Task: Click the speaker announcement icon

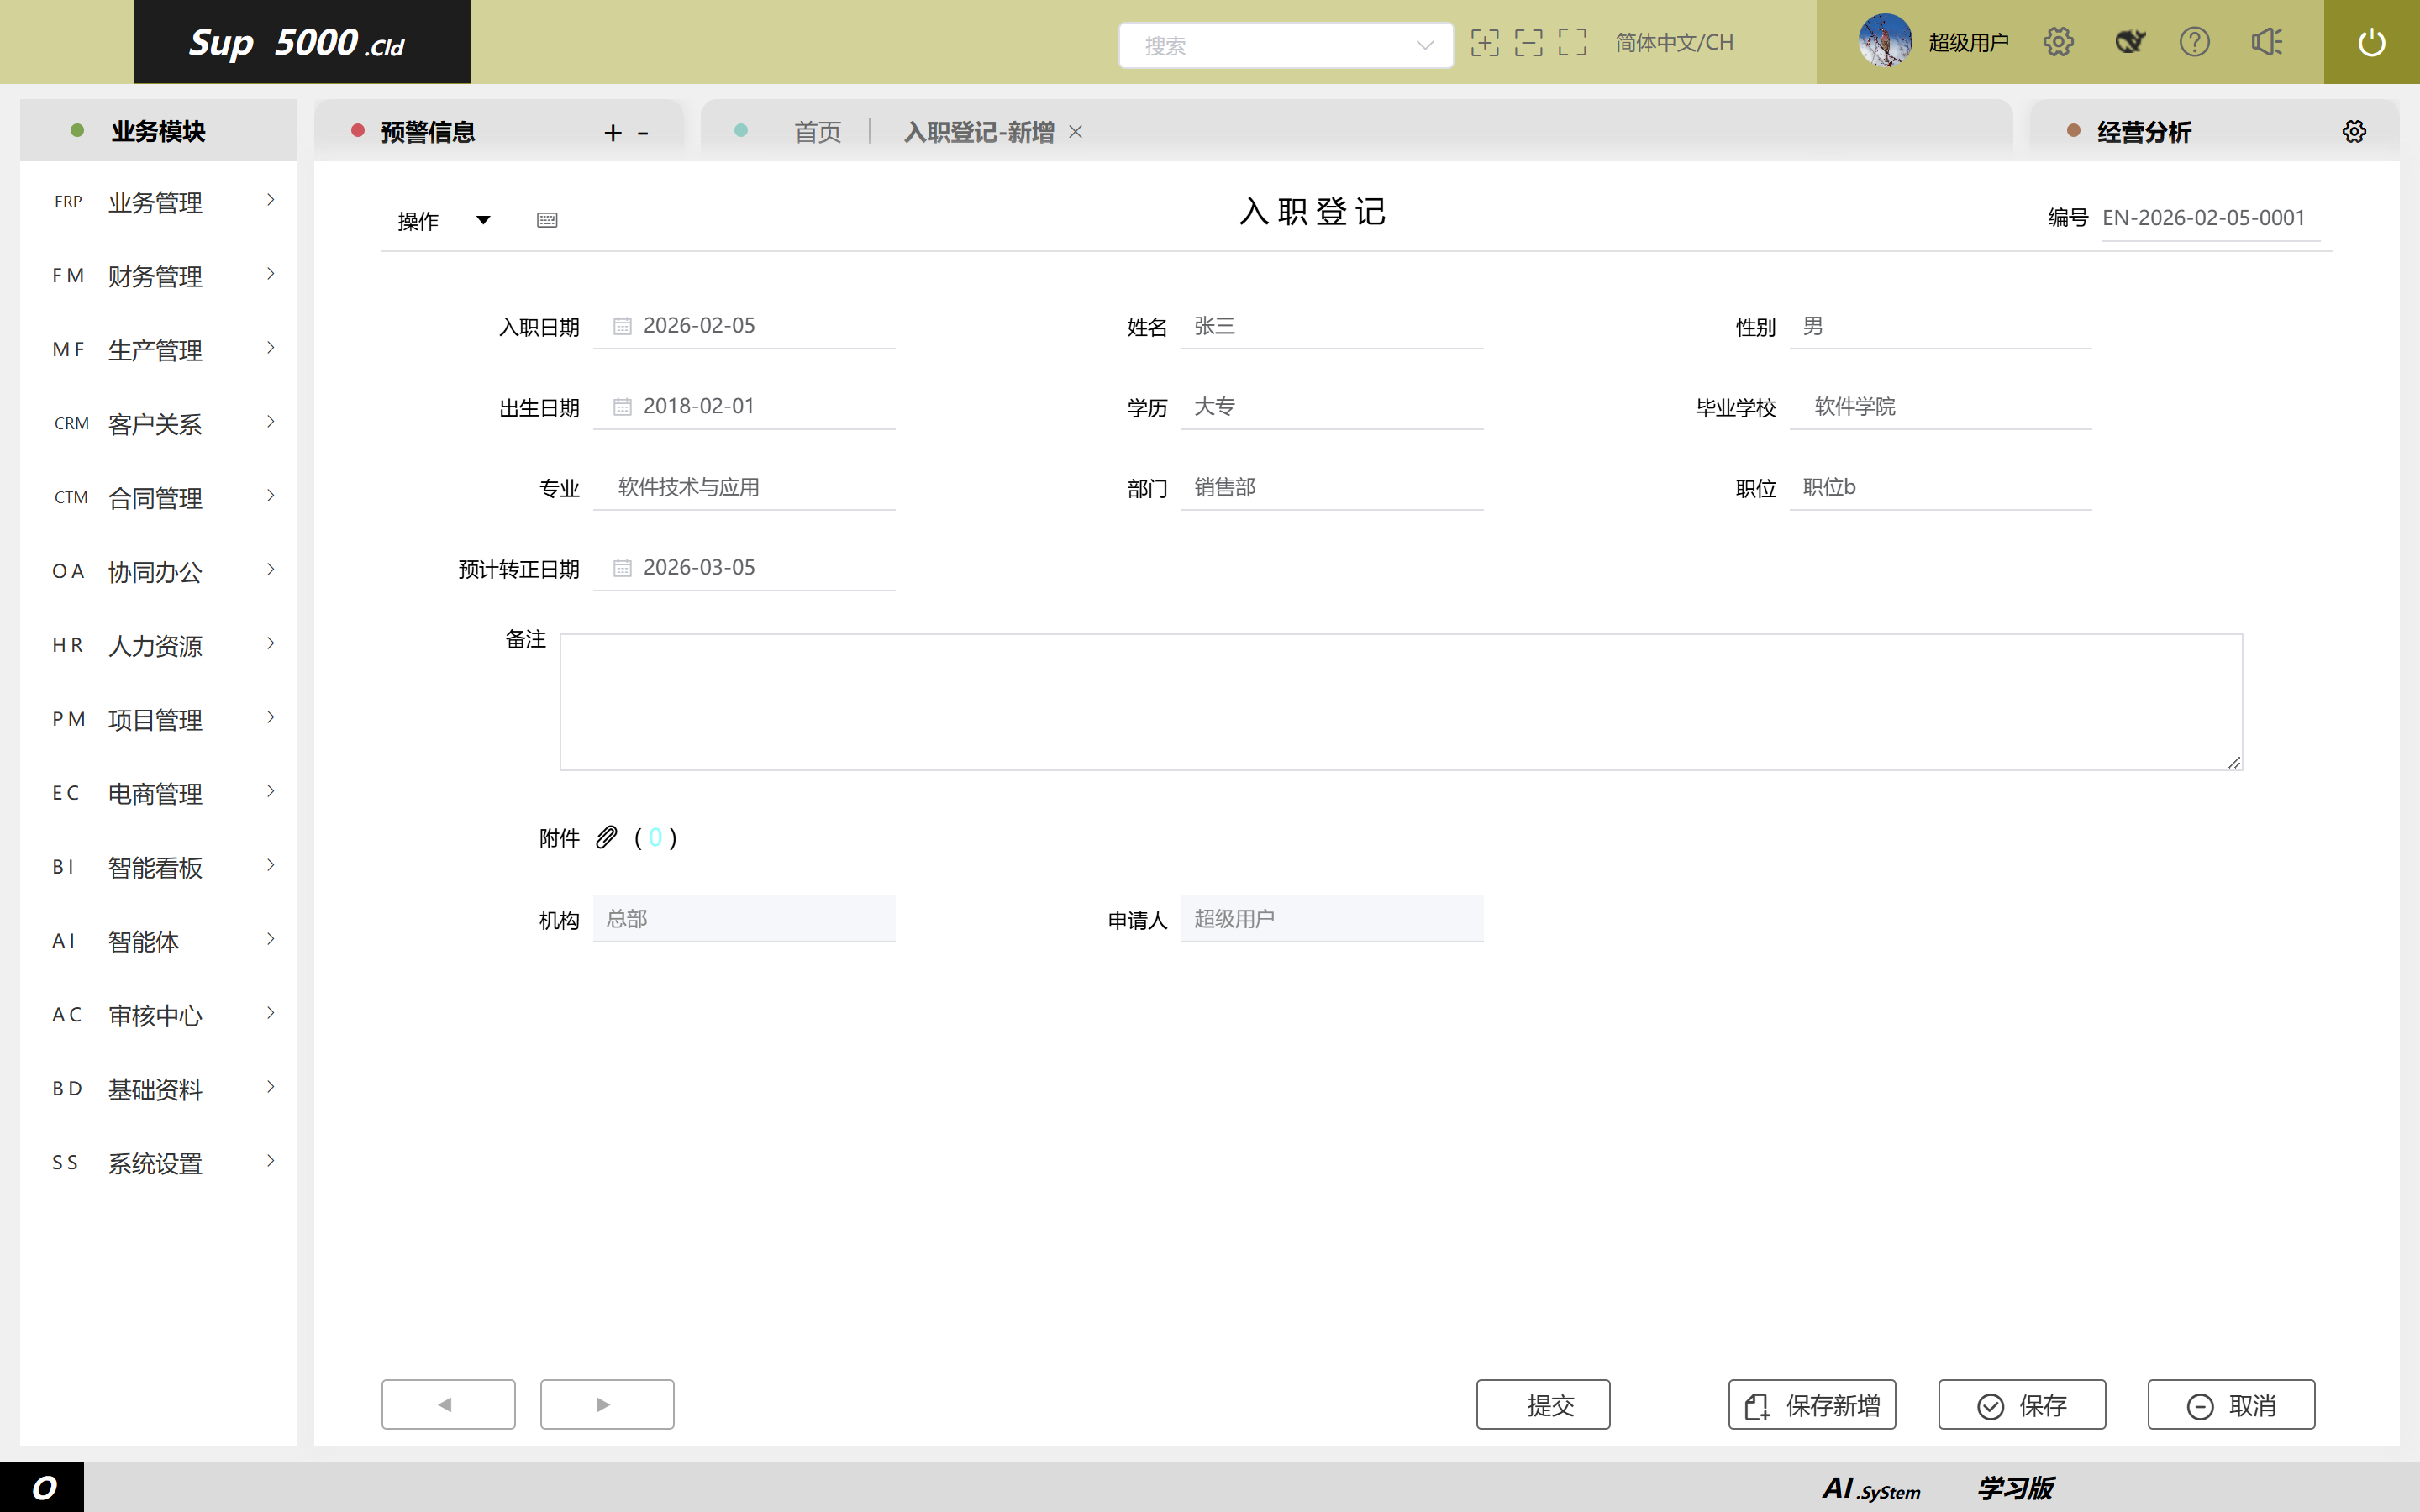Action: (x=2266, y=42)
